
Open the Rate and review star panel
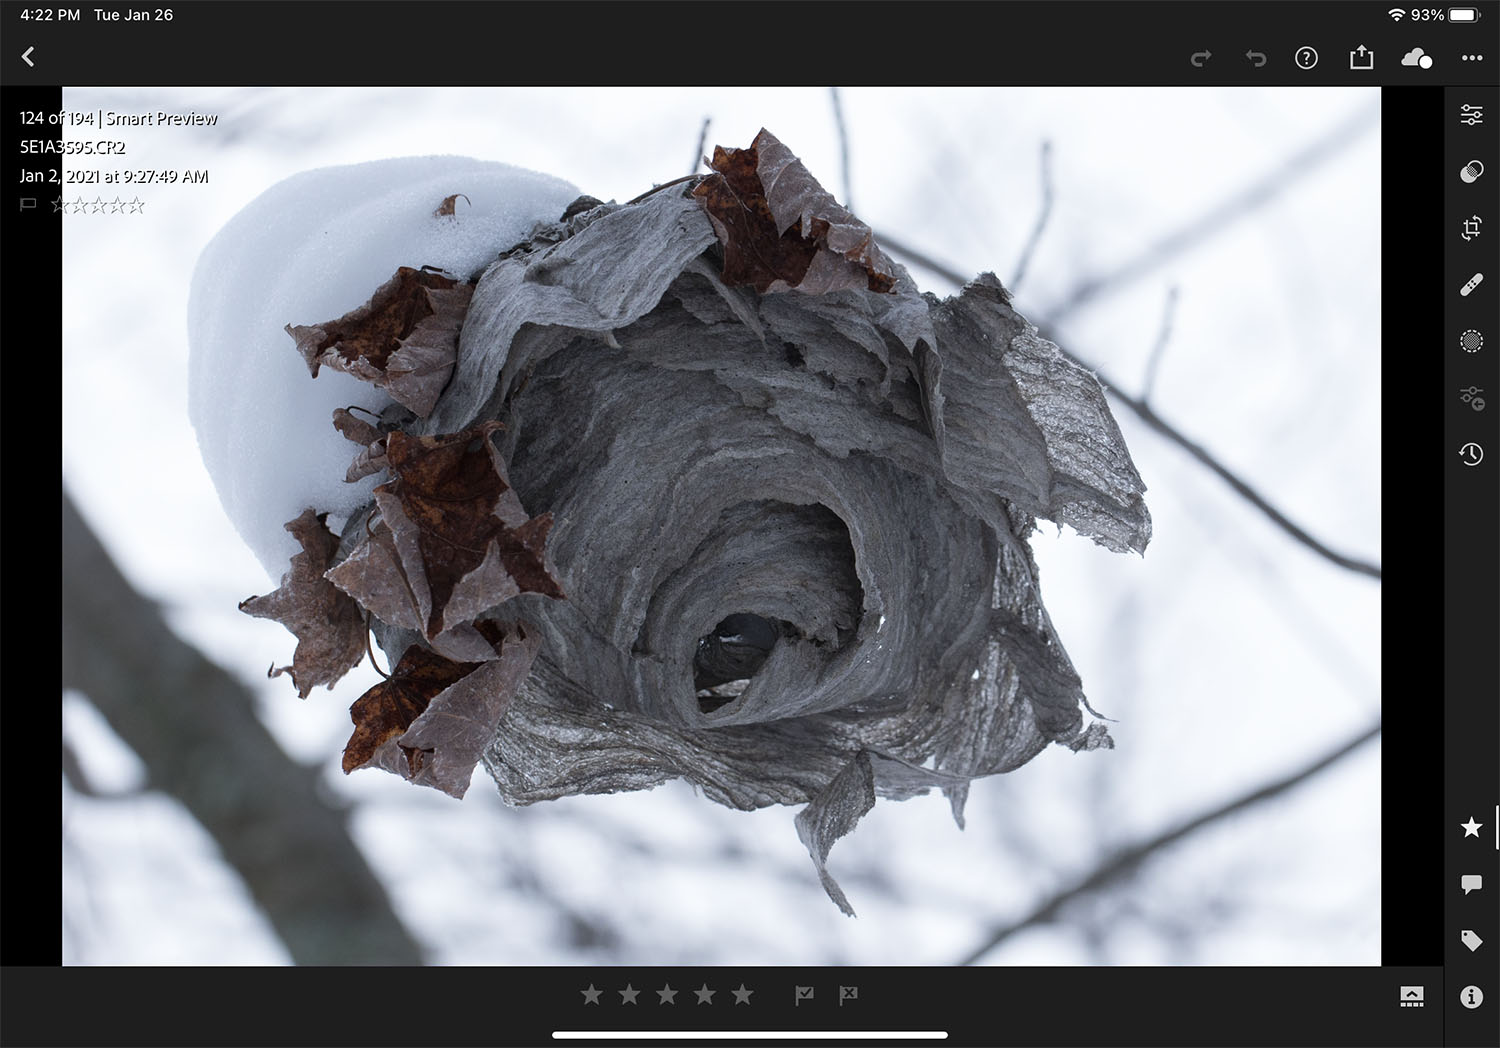coord(1472,827)
